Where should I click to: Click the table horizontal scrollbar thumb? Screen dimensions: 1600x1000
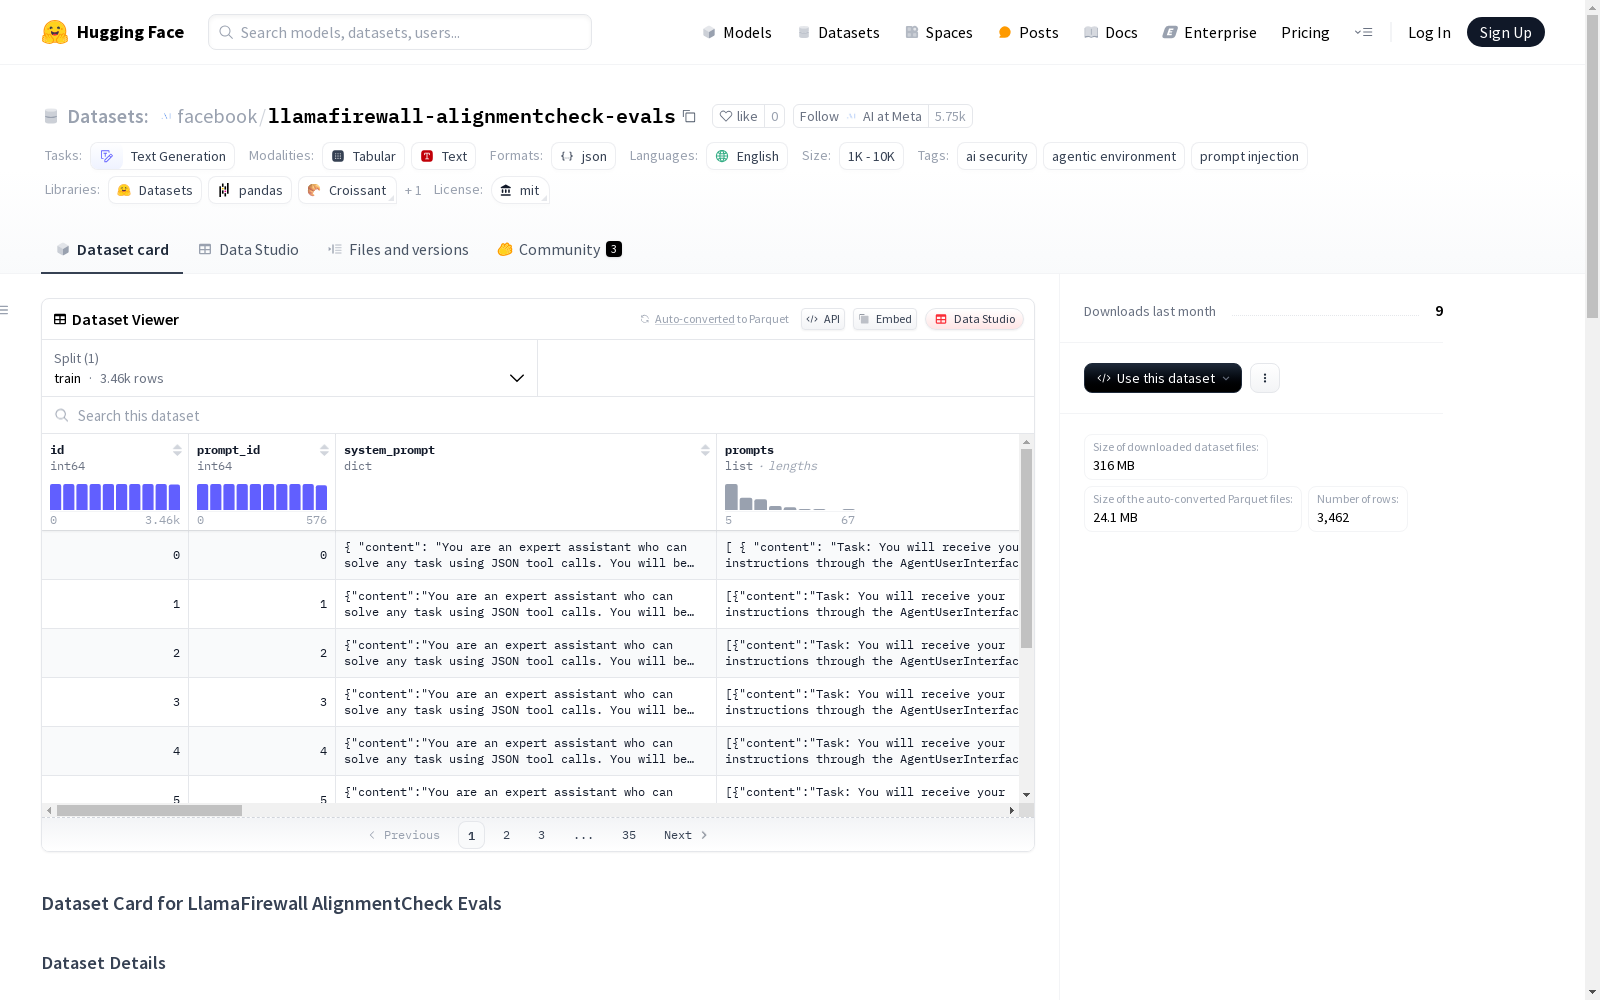click(149, 810)
